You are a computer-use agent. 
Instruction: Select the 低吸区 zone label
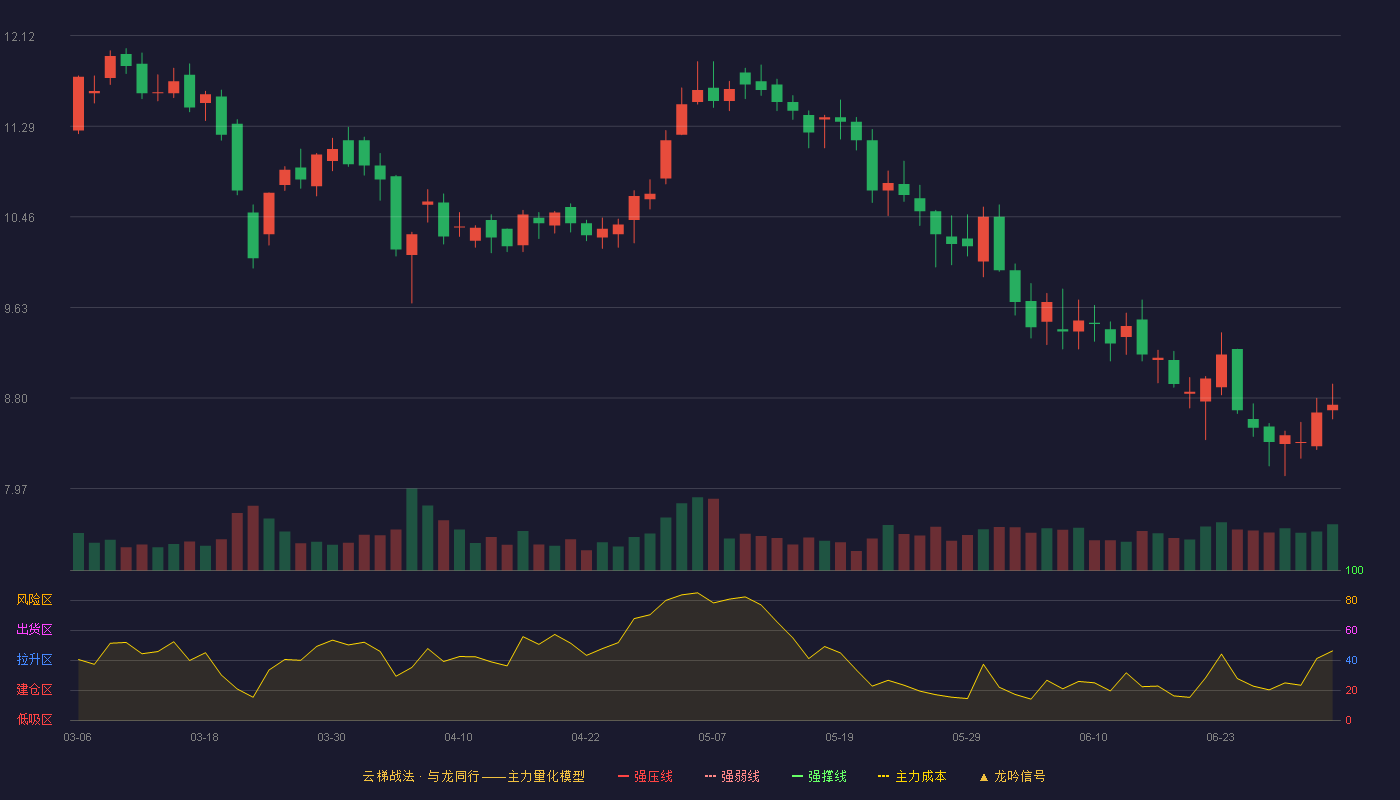(x=34, y=719)
